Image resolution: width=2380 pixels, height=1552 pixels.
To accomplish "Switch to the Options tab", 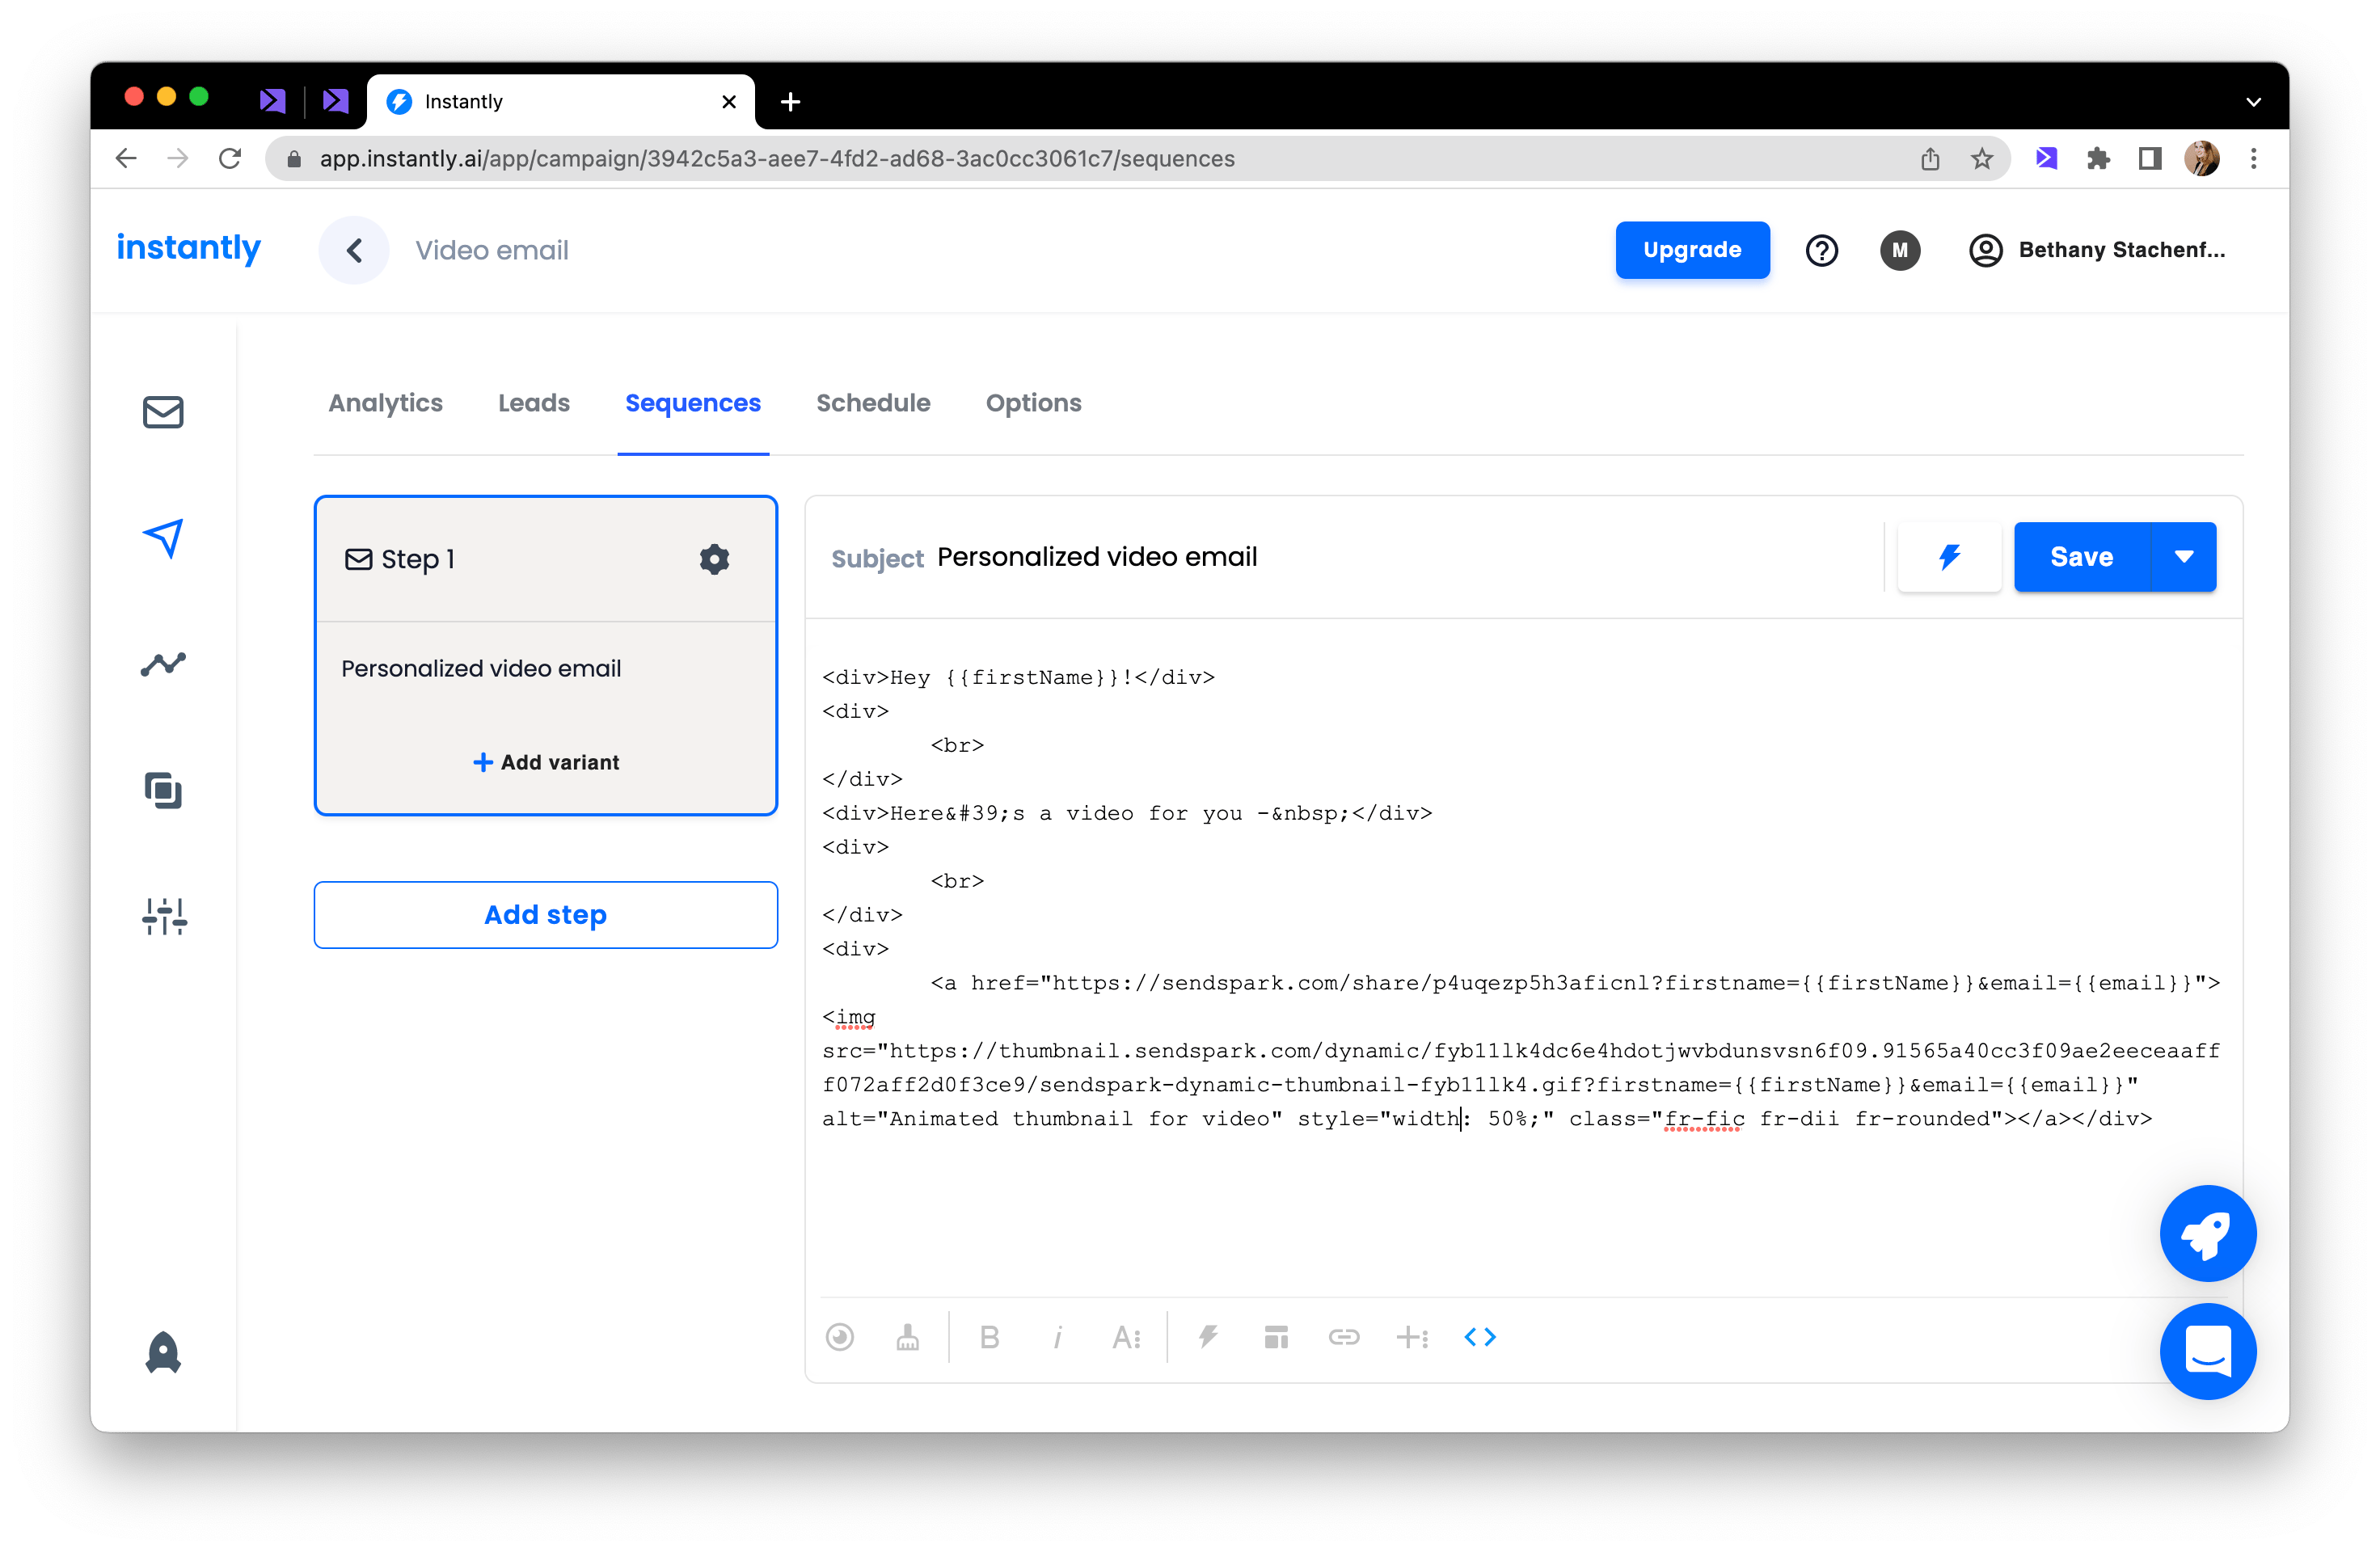I will tap(1033, 403).
